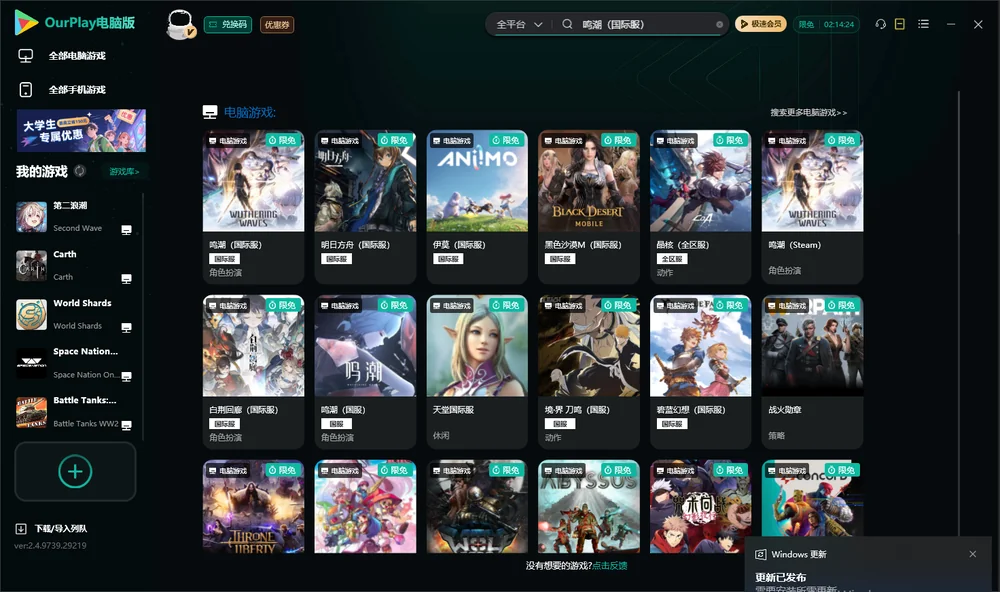Open the user avatar profile

coord(180,24)
